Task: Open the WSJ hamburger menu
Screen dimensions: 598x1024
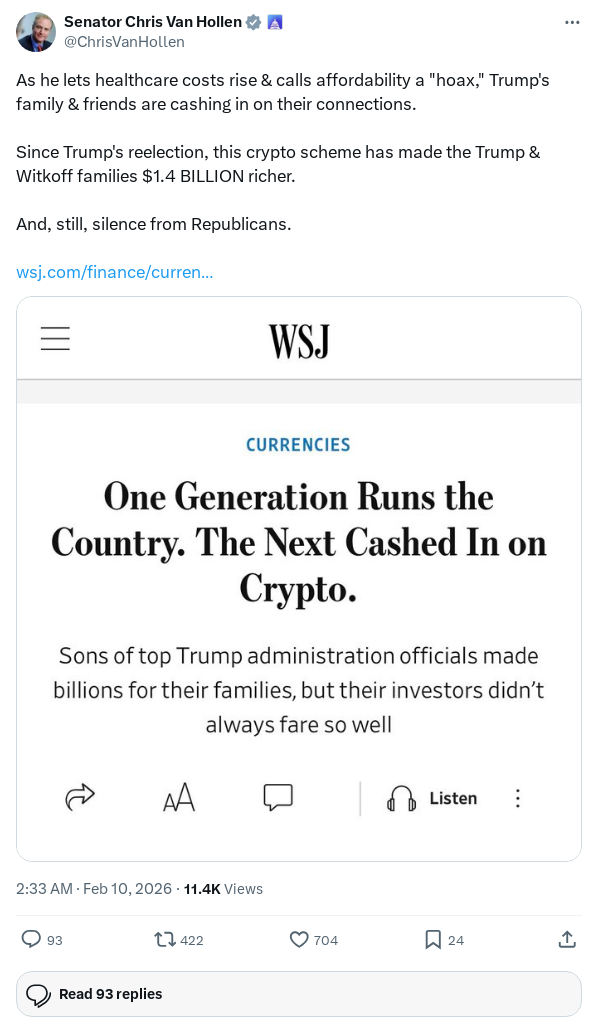Action: 55,338
